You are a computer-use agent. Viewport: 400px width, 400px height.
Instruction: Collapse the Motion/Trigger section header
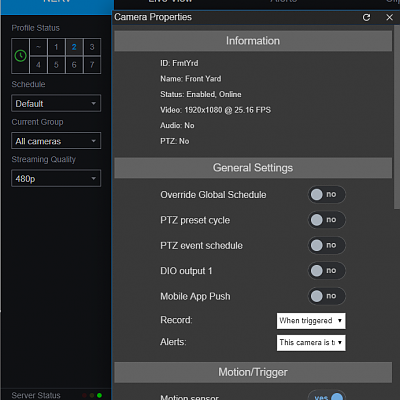[x=253, y=372]
